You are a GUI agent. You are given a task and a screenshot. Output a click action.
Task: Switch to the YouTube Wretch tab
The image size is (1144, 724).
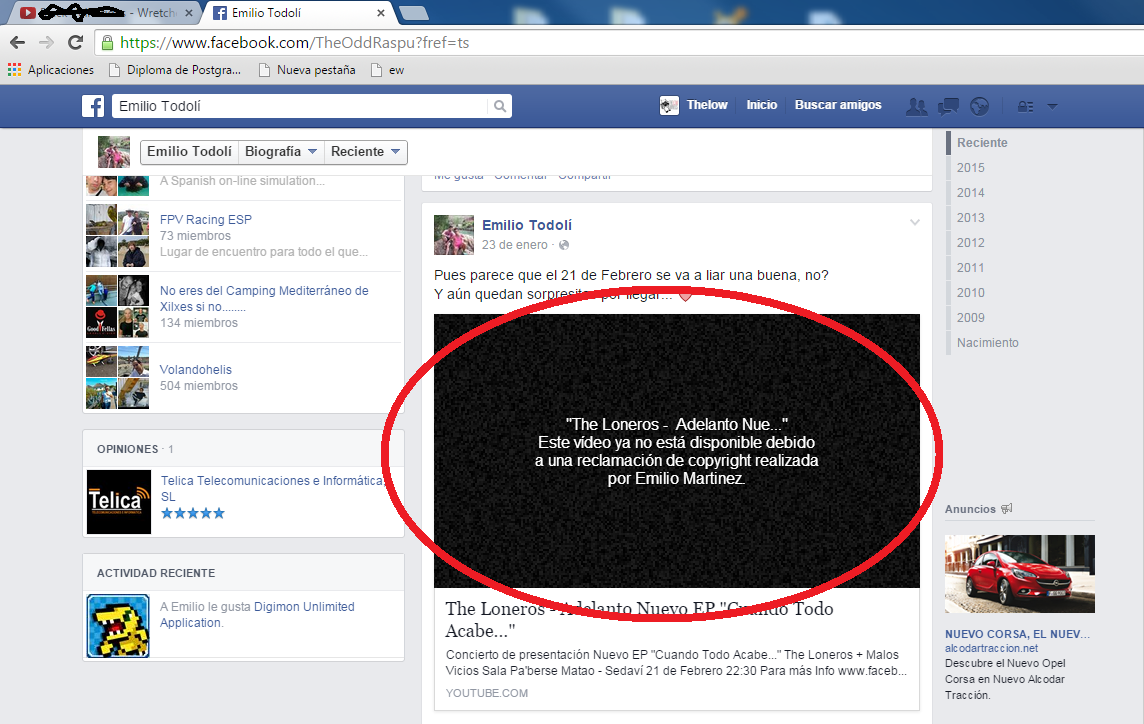(x=107, y=13)
